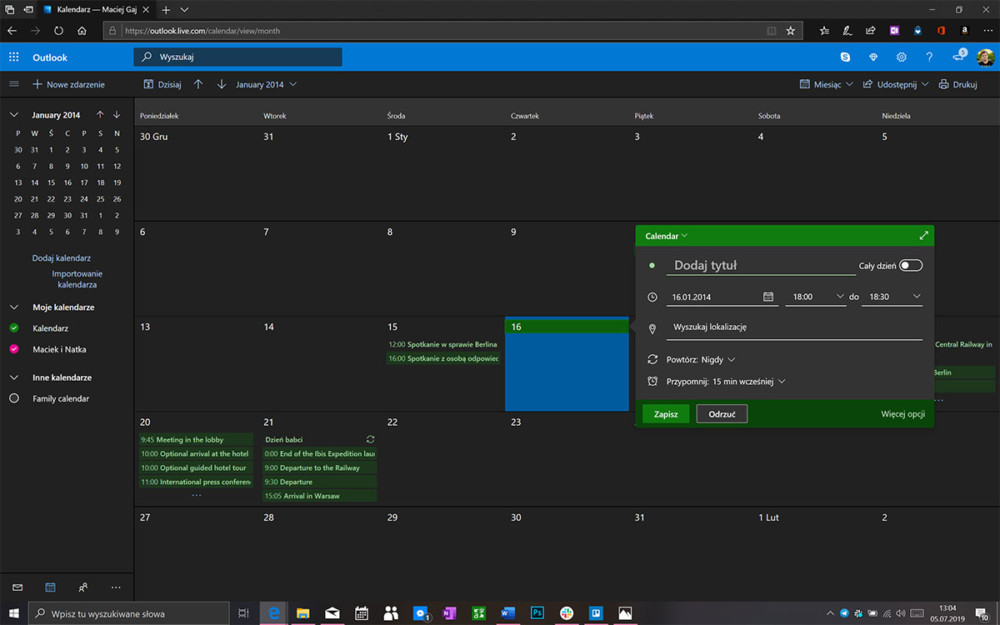Viewport: 1000px width, 625px height.
Task: Open the Miesiąc view dropdown
Action: [x=827, y=84]
